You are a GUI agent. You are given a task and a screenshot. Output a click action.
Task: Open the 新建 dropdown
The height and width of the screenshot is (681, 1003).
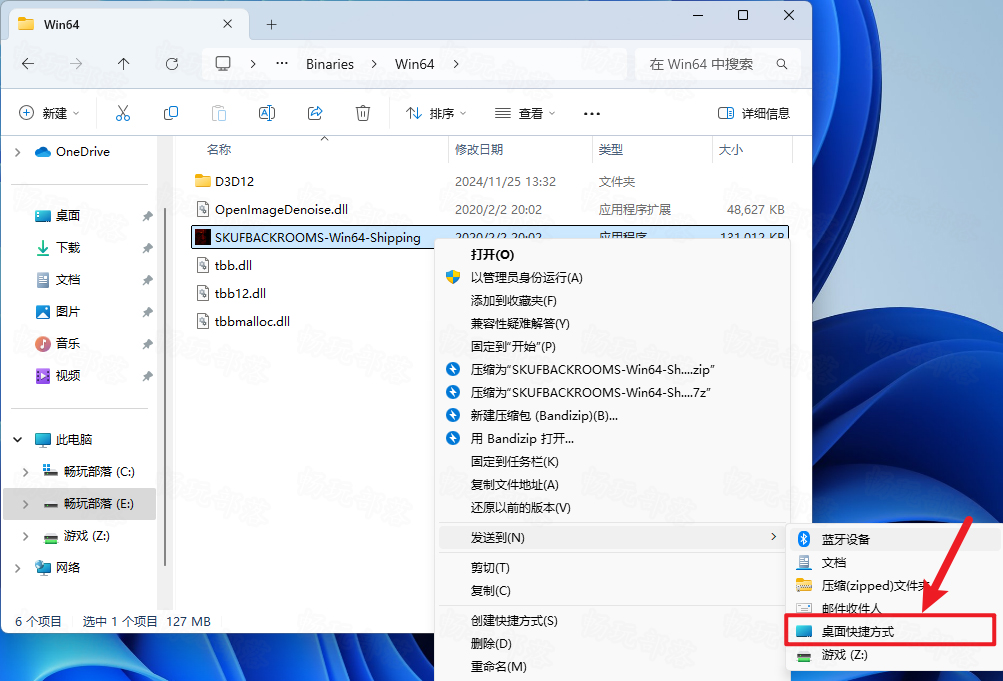click(x=49, y=113)
